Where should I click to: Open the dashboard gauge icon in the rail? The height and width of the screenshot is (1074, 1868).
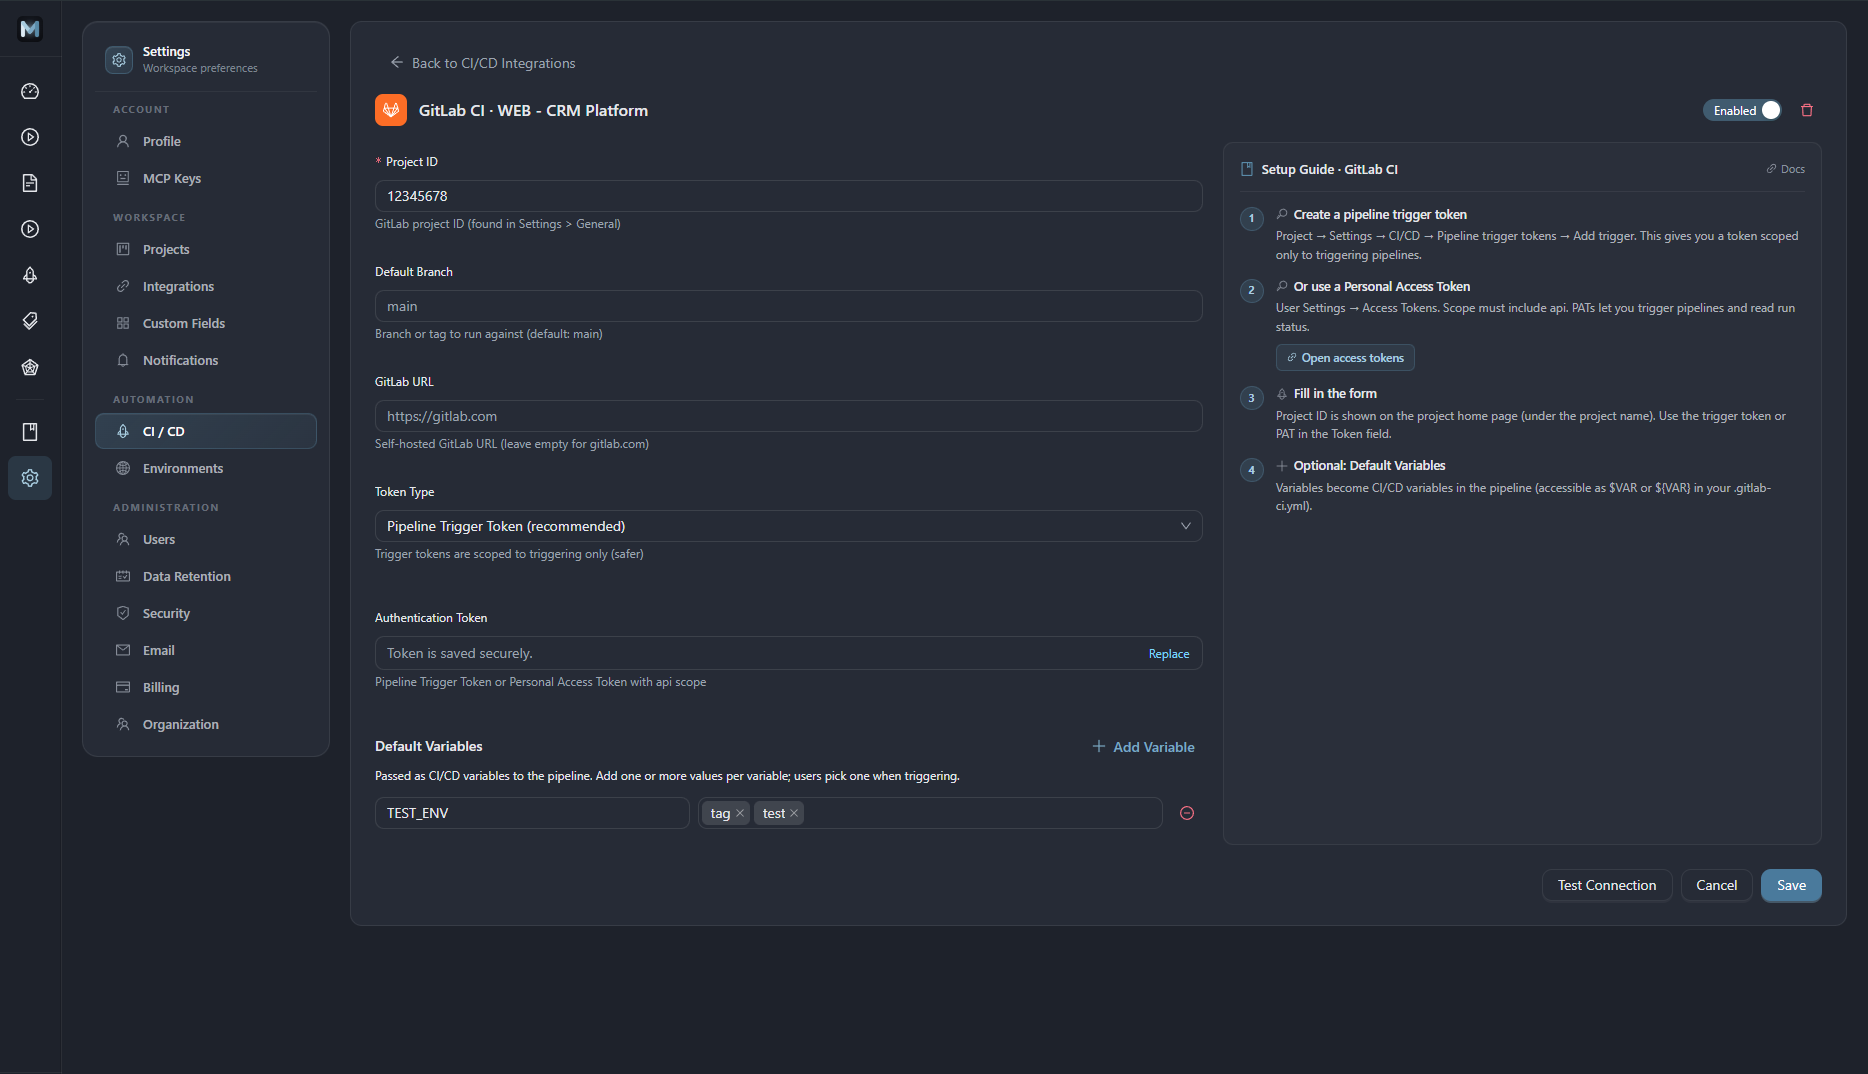[x=30, y=91]
